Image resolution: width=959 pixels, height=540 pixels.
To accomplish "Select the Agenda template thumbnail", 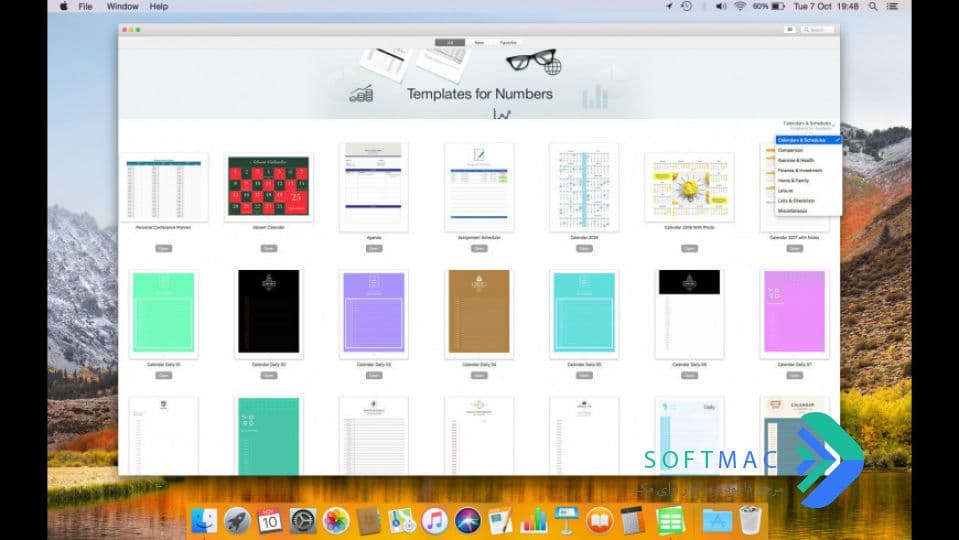I will click(374, 187).
